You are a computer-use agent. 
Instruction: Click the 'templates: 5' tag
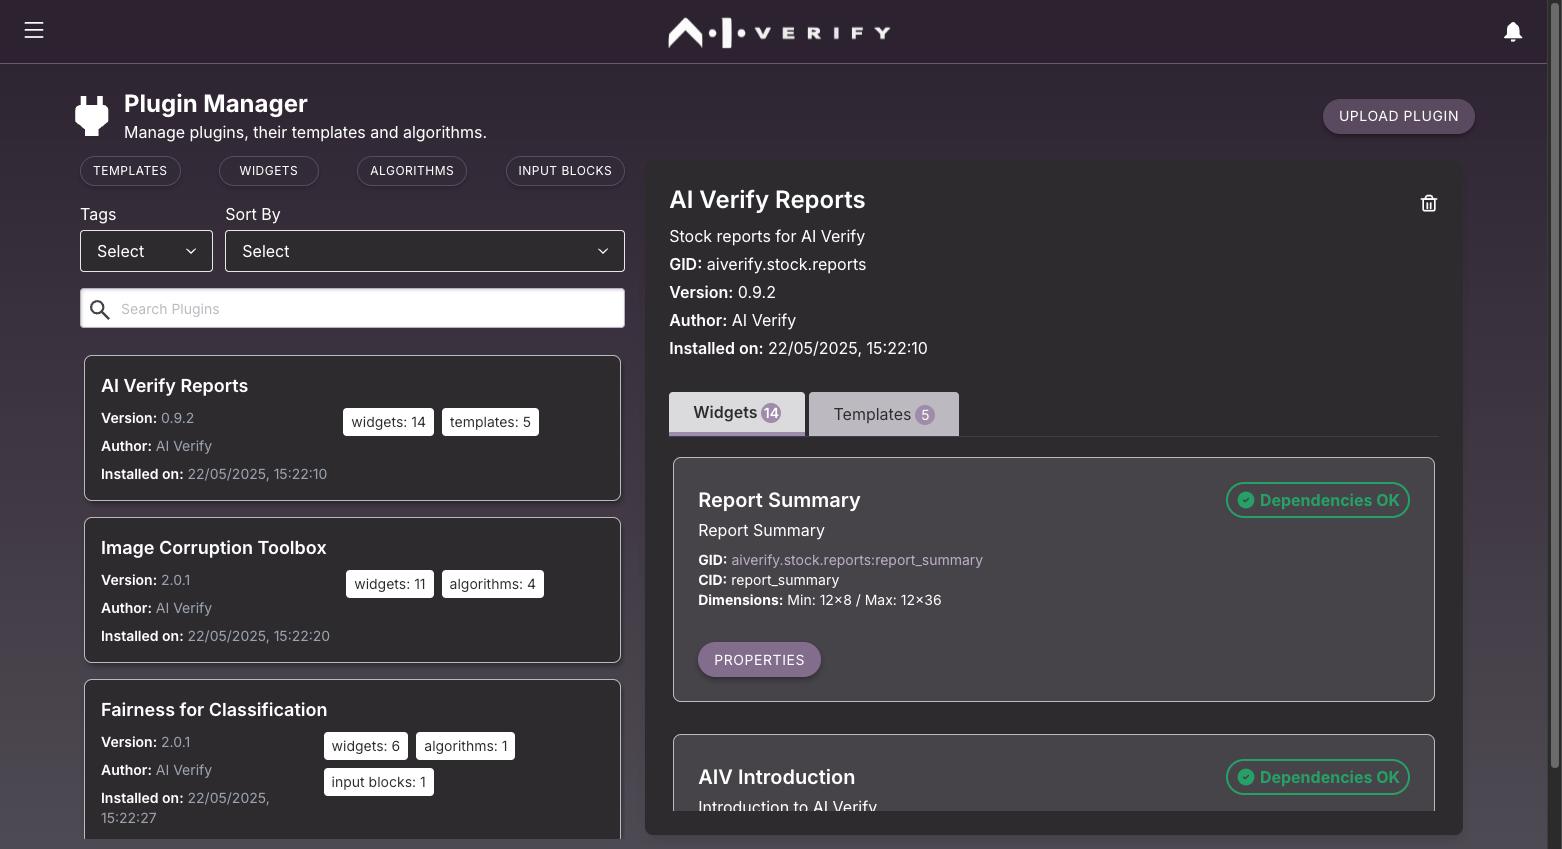point(490,422)
